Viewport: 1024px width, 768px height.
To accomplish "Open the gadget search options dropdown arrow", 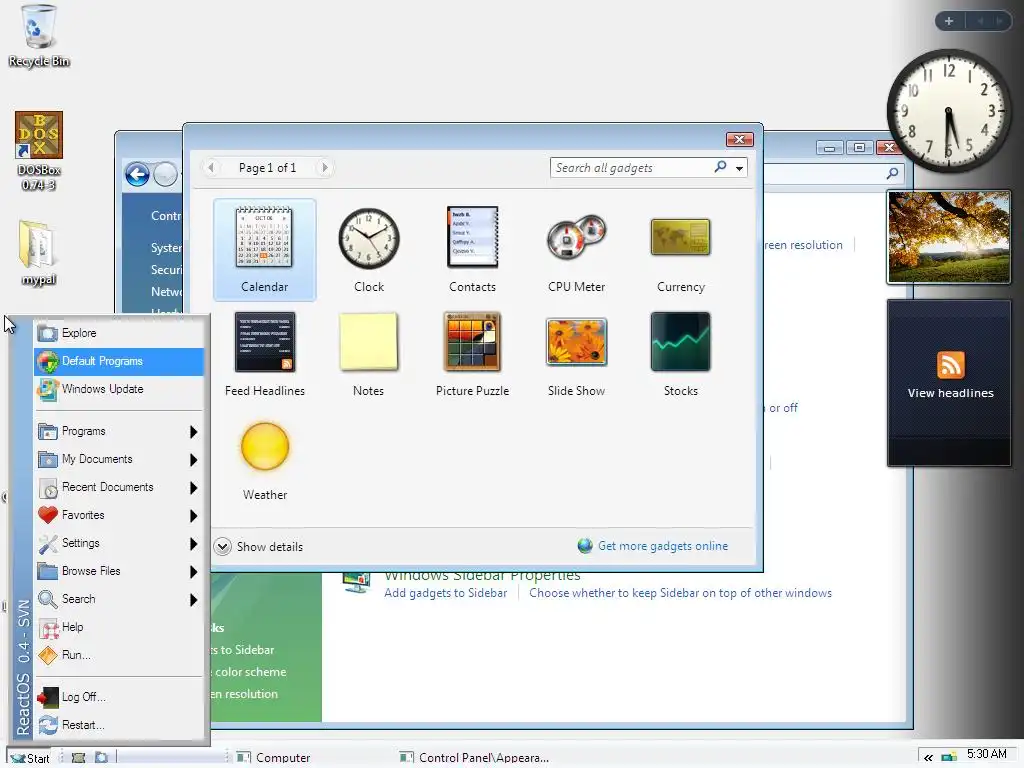I will pos(739,168).
